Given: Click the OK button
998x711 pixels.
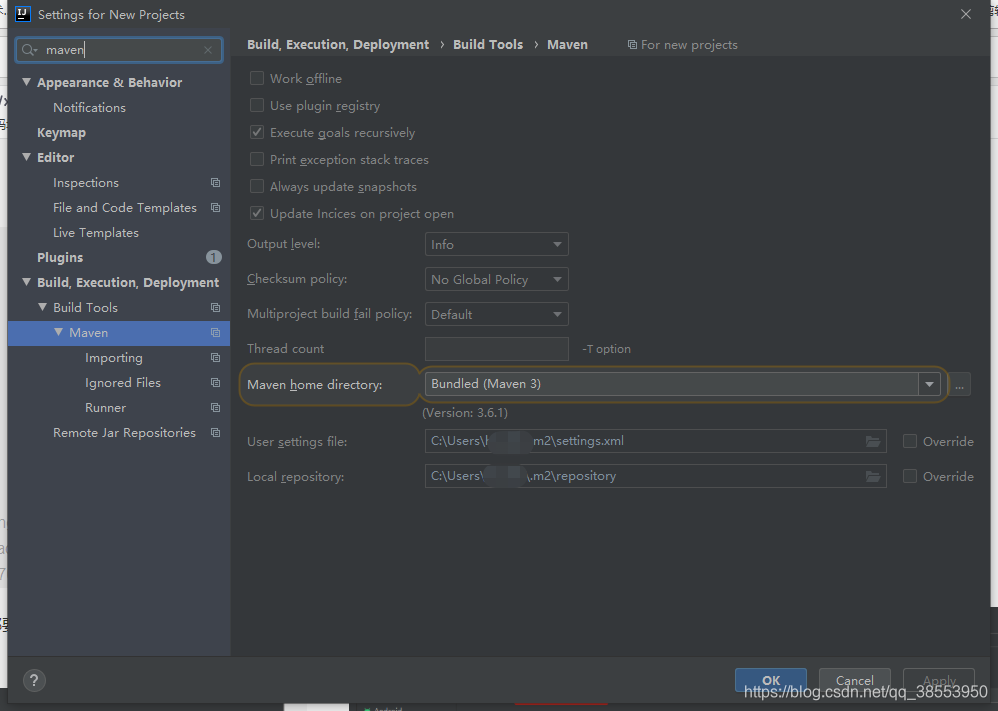Looking at the screenshot, I should (771, 680).
